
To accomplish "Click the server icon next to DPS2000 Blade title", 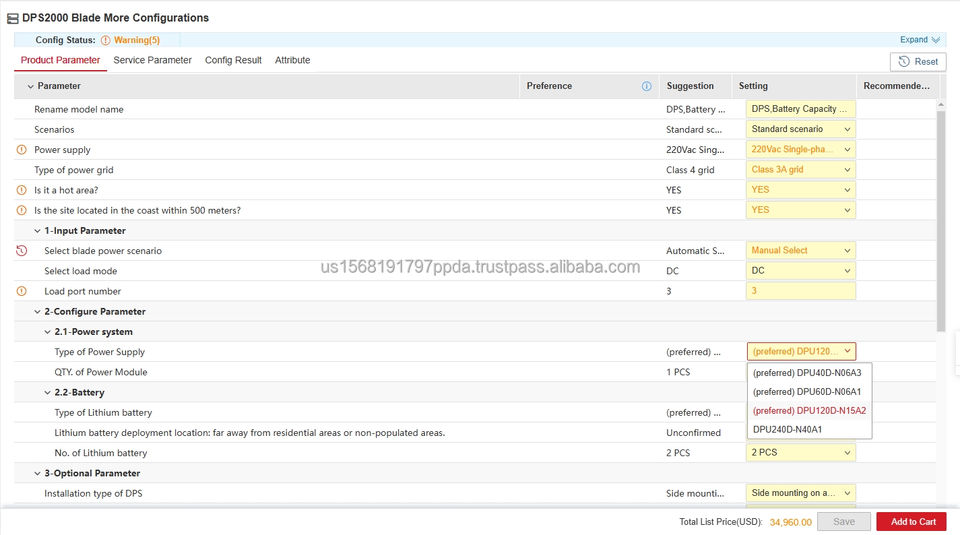I will point(13,19).
